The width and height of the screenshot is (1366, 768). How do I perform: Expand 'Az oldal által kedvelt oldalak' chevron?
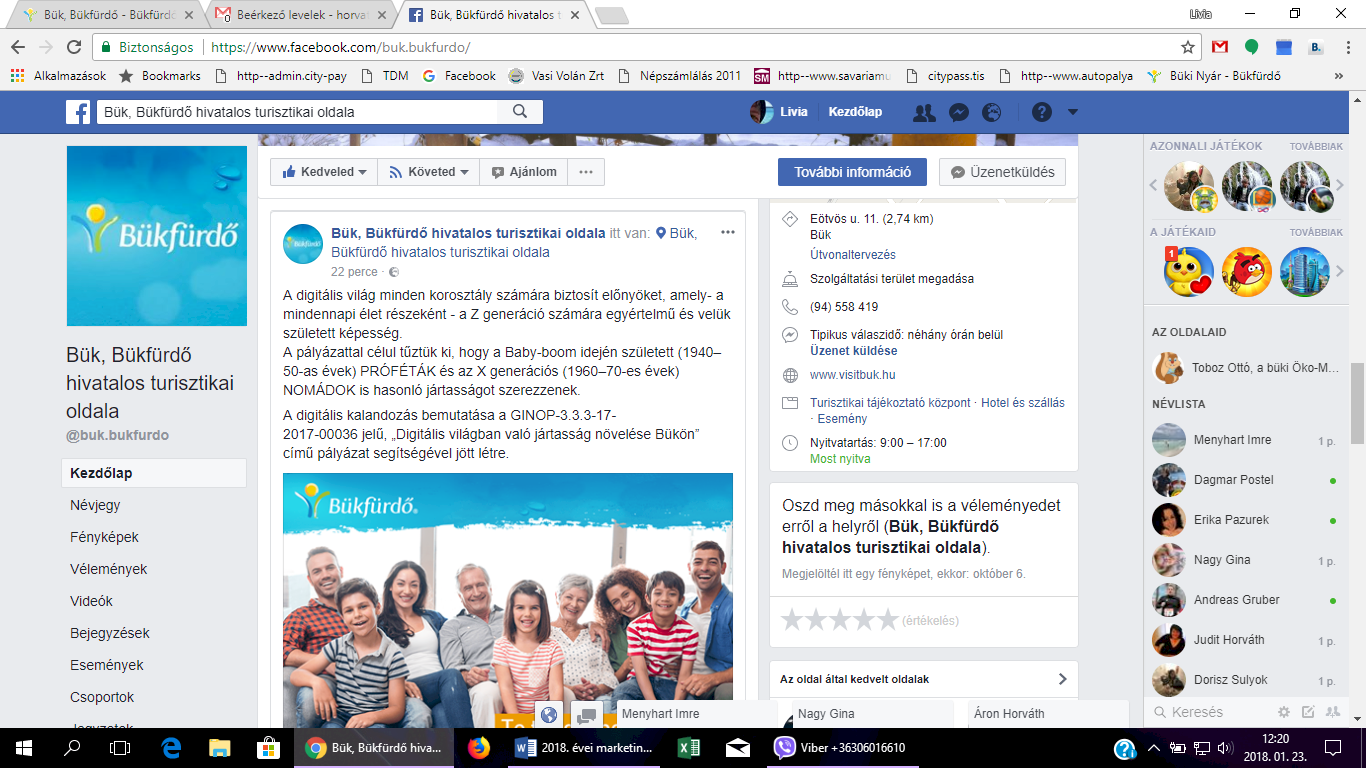(1062, 679)
